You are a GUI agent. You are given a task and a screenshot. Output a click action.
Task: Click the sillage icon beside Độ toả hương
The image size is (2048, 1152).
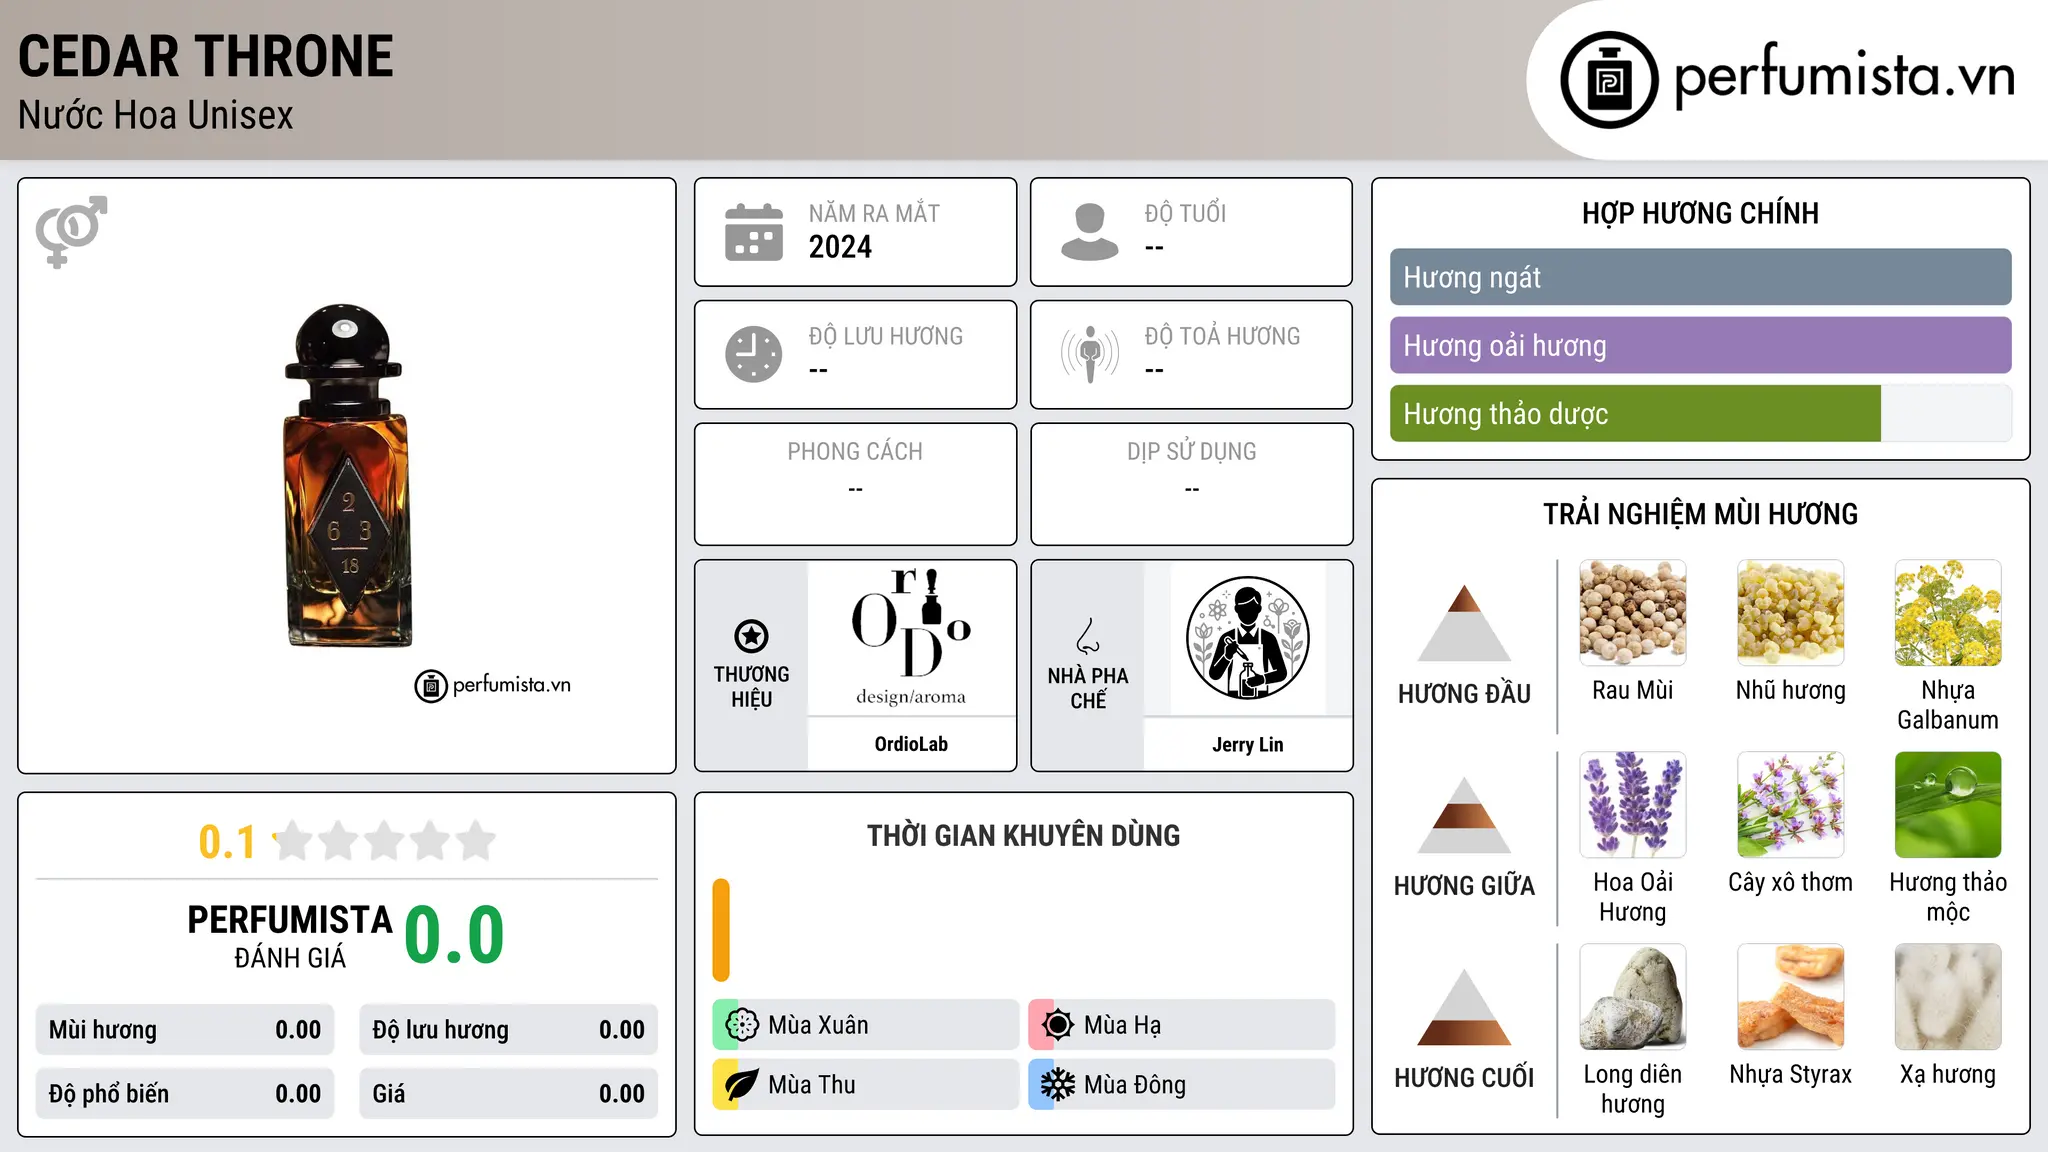(x=1090, y=354)
